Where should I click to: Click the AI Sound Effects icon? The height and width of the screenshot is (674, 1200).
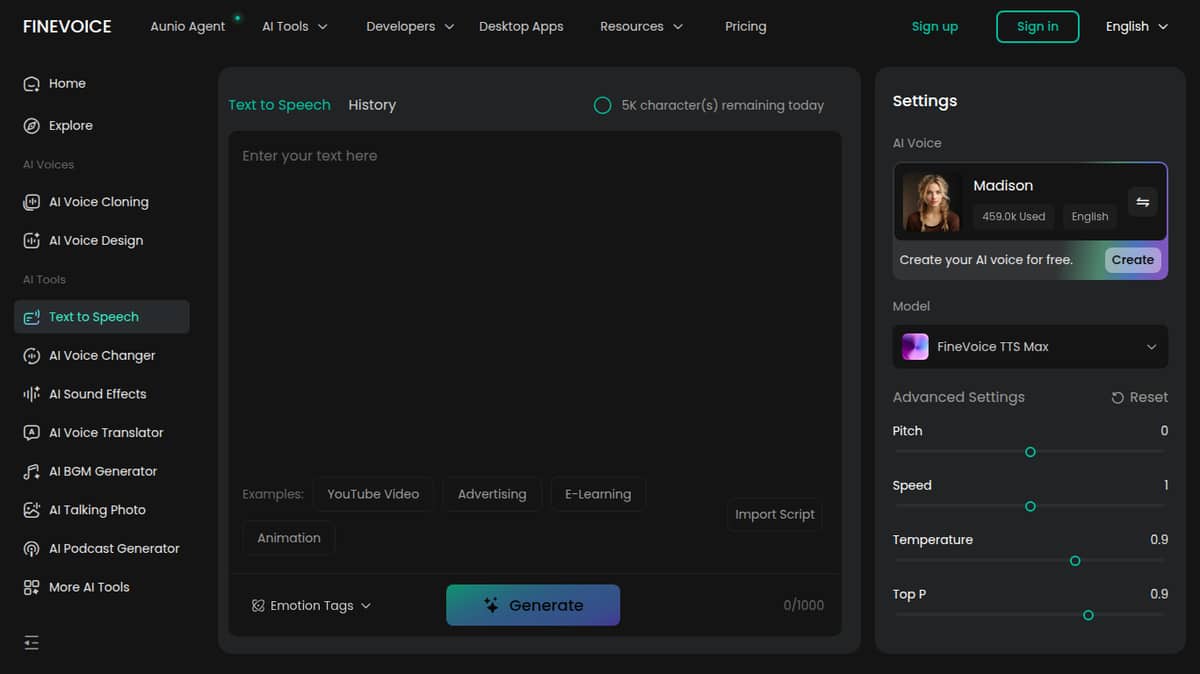pyautogui.click(x=31, y=394)
